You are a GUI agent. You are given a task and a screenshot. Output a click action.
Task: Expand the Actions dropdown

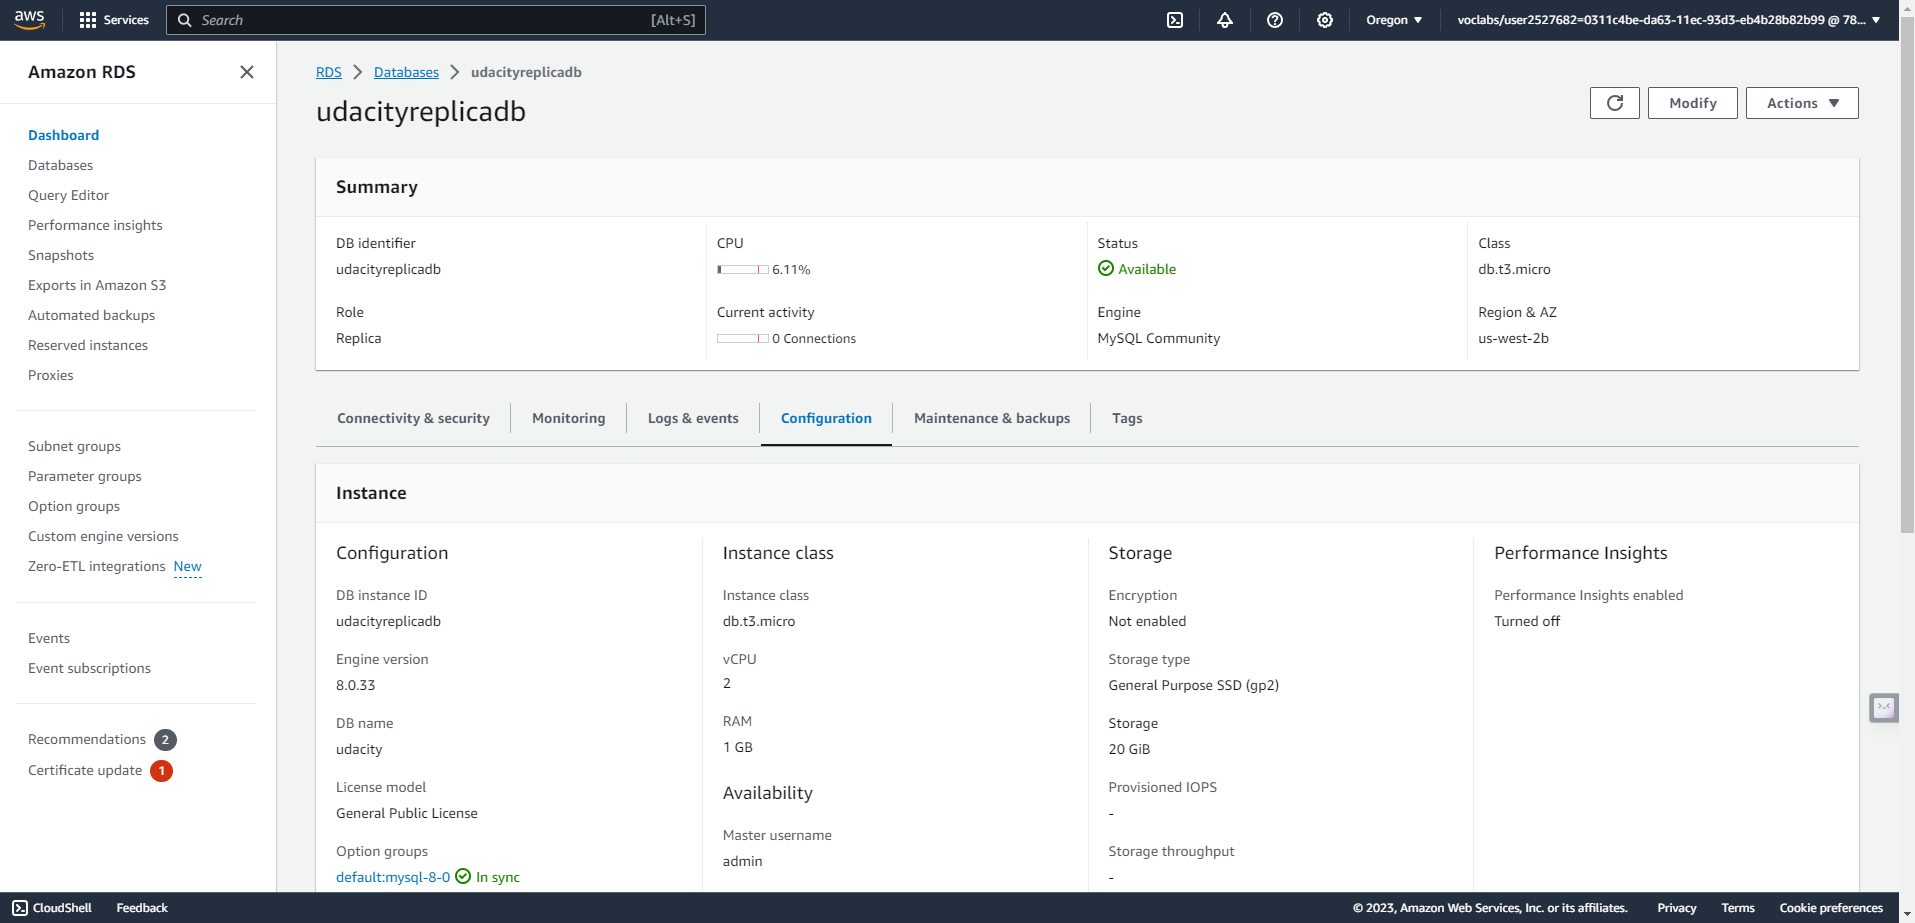coord(1801,103)
